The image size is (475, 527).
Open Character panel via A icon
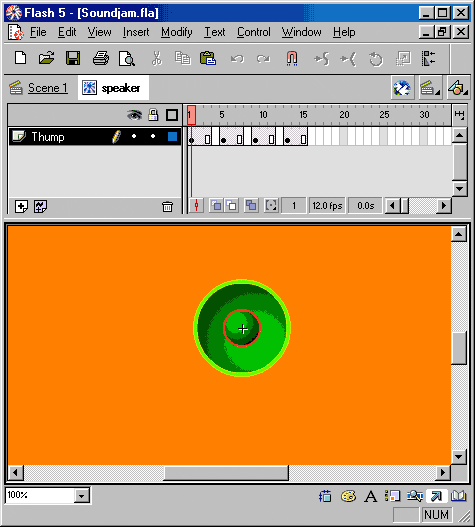click(x=370, y=496)
